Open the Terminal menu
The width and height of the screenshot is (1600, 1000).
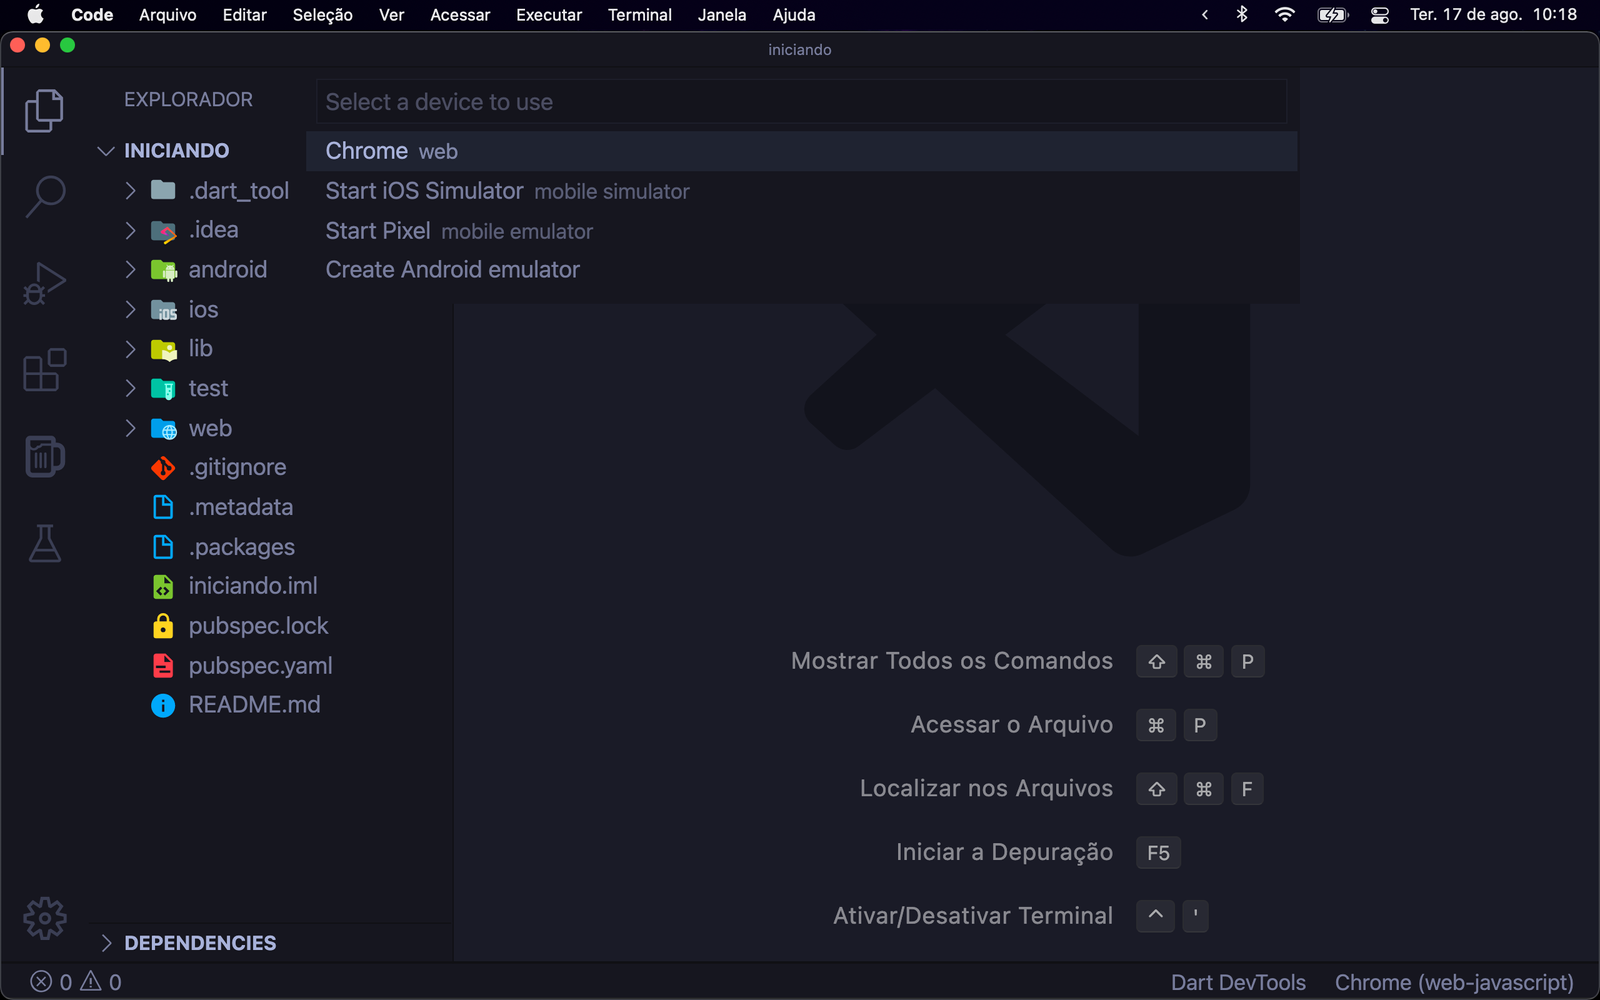coord(639,15)
